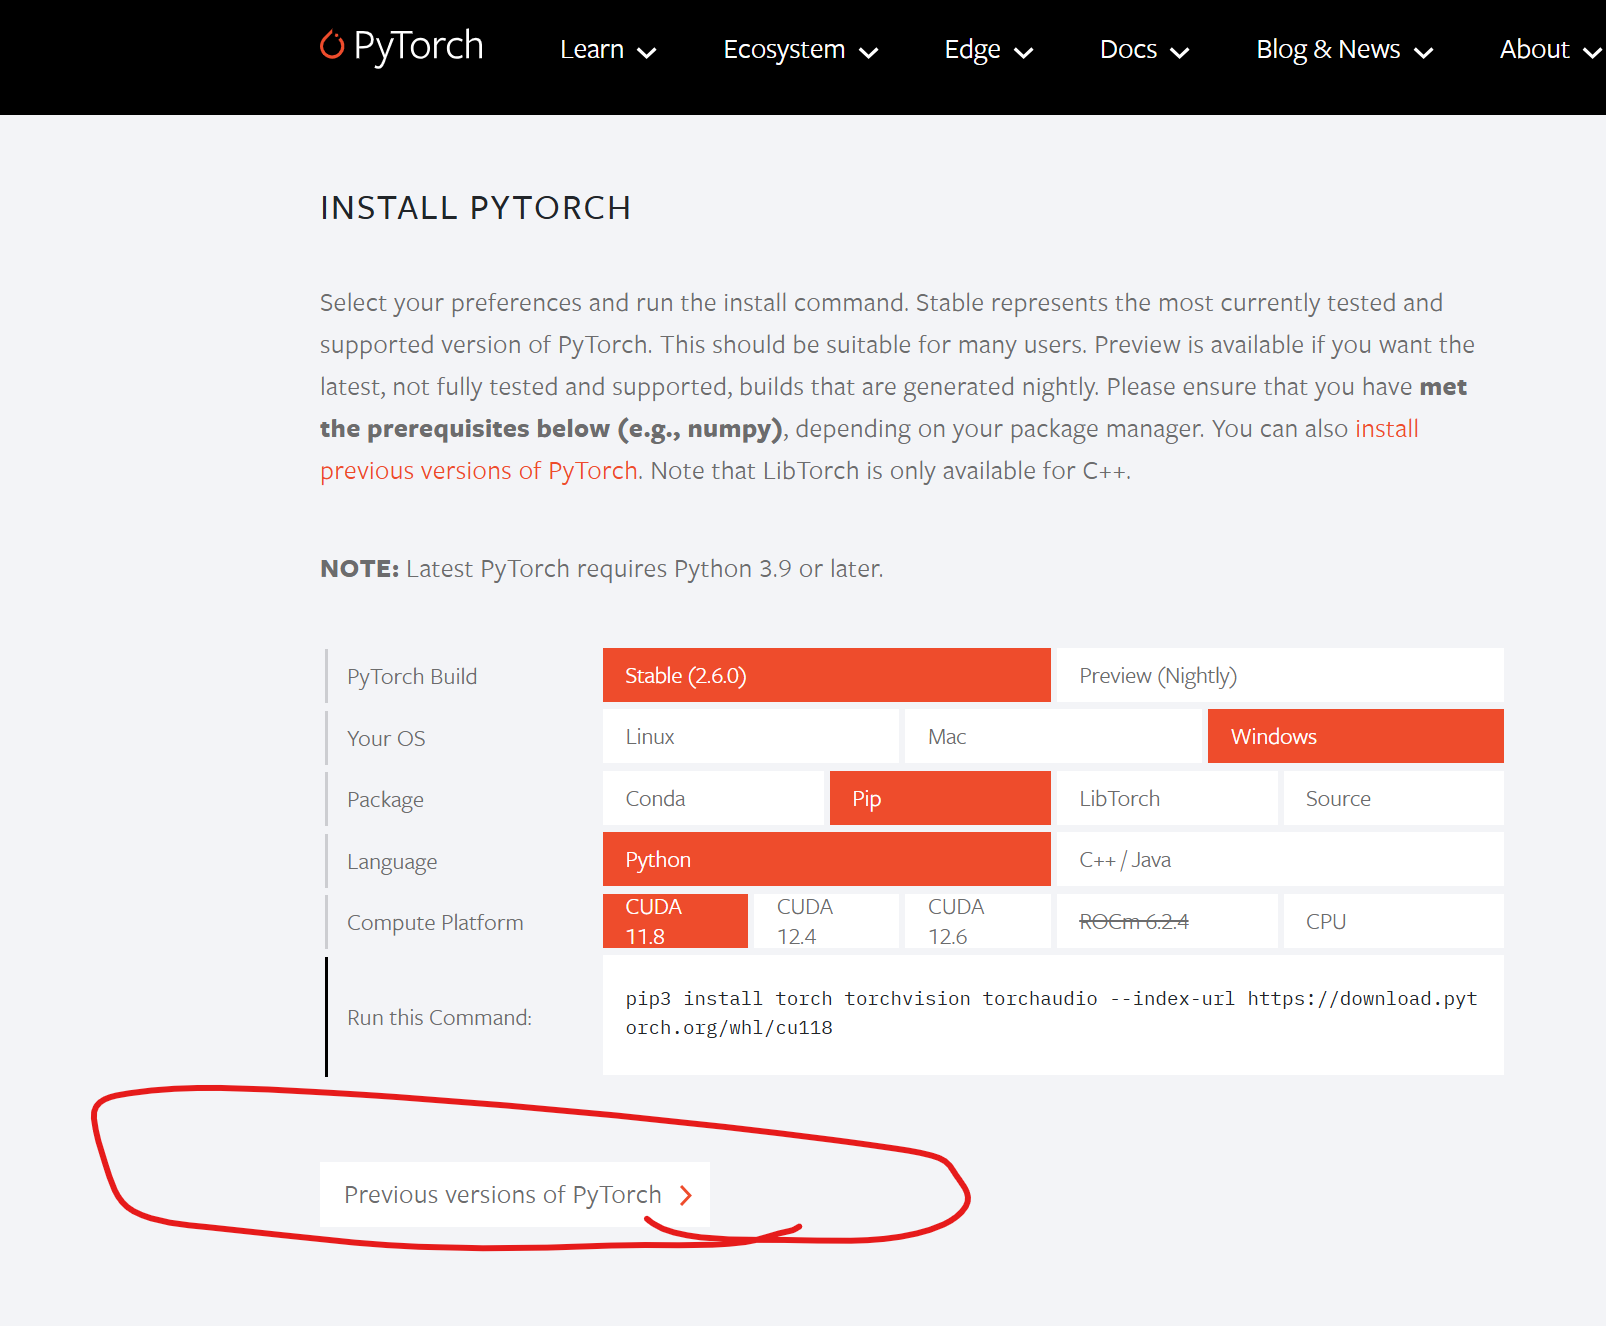Choose Windows as your OS
Image resolution: width=1606 pixels, height=1339 pixels.
(1356, 736)
